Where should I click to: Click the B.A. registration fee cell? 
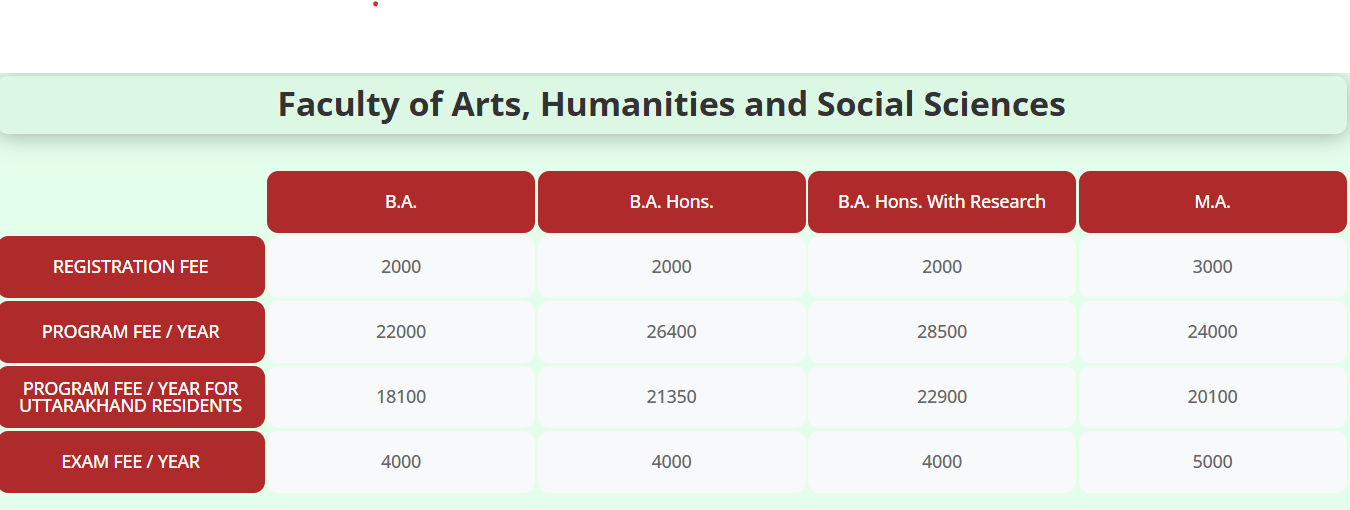pos(401,267)
